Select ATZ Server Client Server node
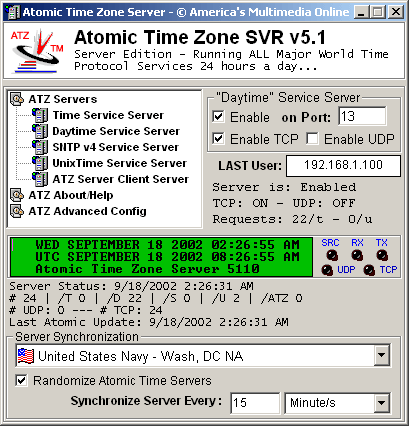Image resolution: width=409 pixels, height=426 pixels. click(121, 179)
